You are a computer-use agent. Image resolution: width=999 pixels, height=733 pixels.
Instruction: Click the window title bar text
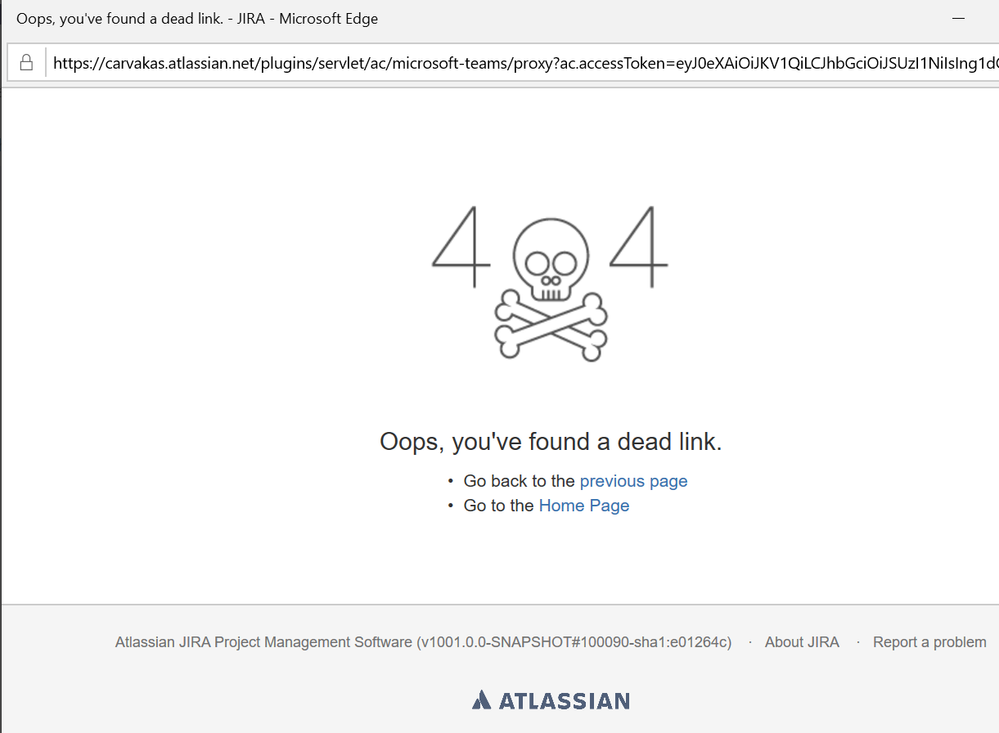(197, 18)
